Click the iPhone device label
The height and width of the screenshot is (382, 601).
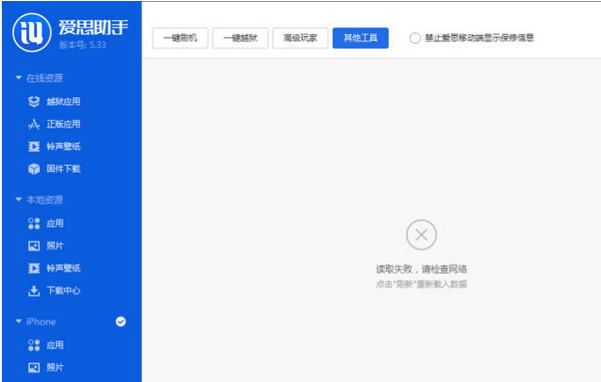(41, 321)
